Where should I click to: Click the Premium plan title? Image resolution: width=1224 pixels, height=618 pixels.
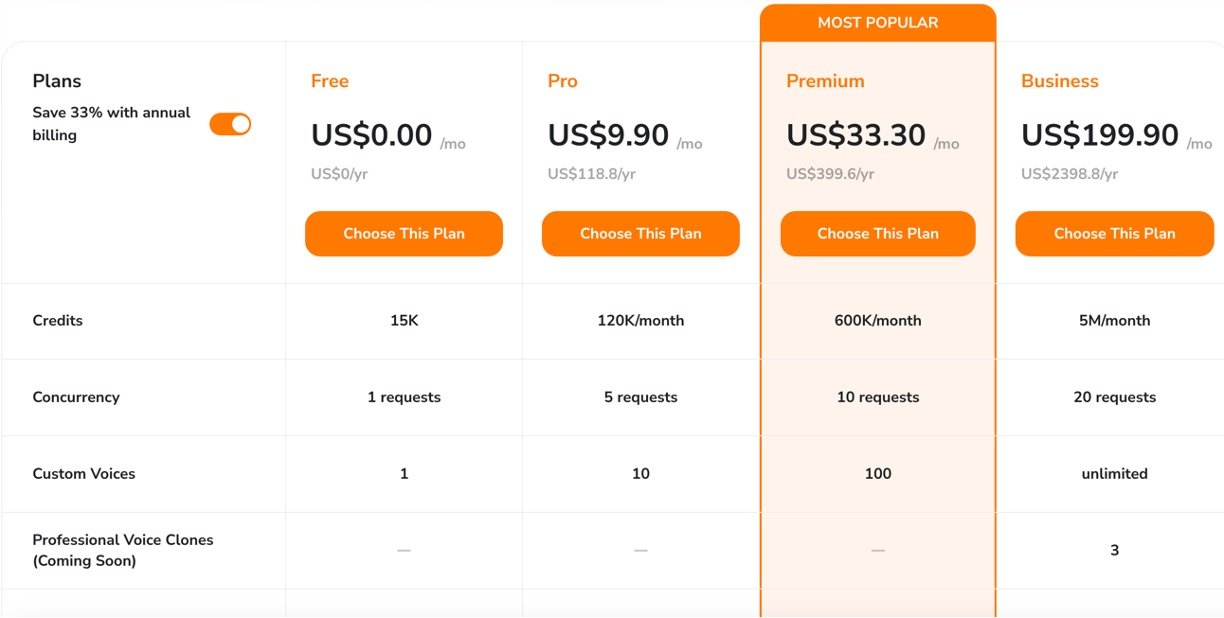click(825, 81)
